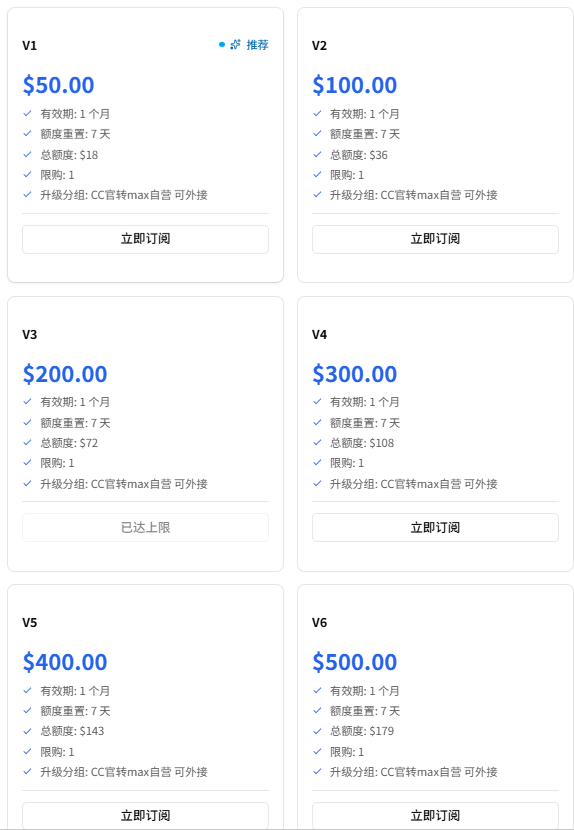The width and height of the screenshot is (574, 830).
Task: Click the checkmark beside V6 total quota $179
Action: [x=317, y=731]
